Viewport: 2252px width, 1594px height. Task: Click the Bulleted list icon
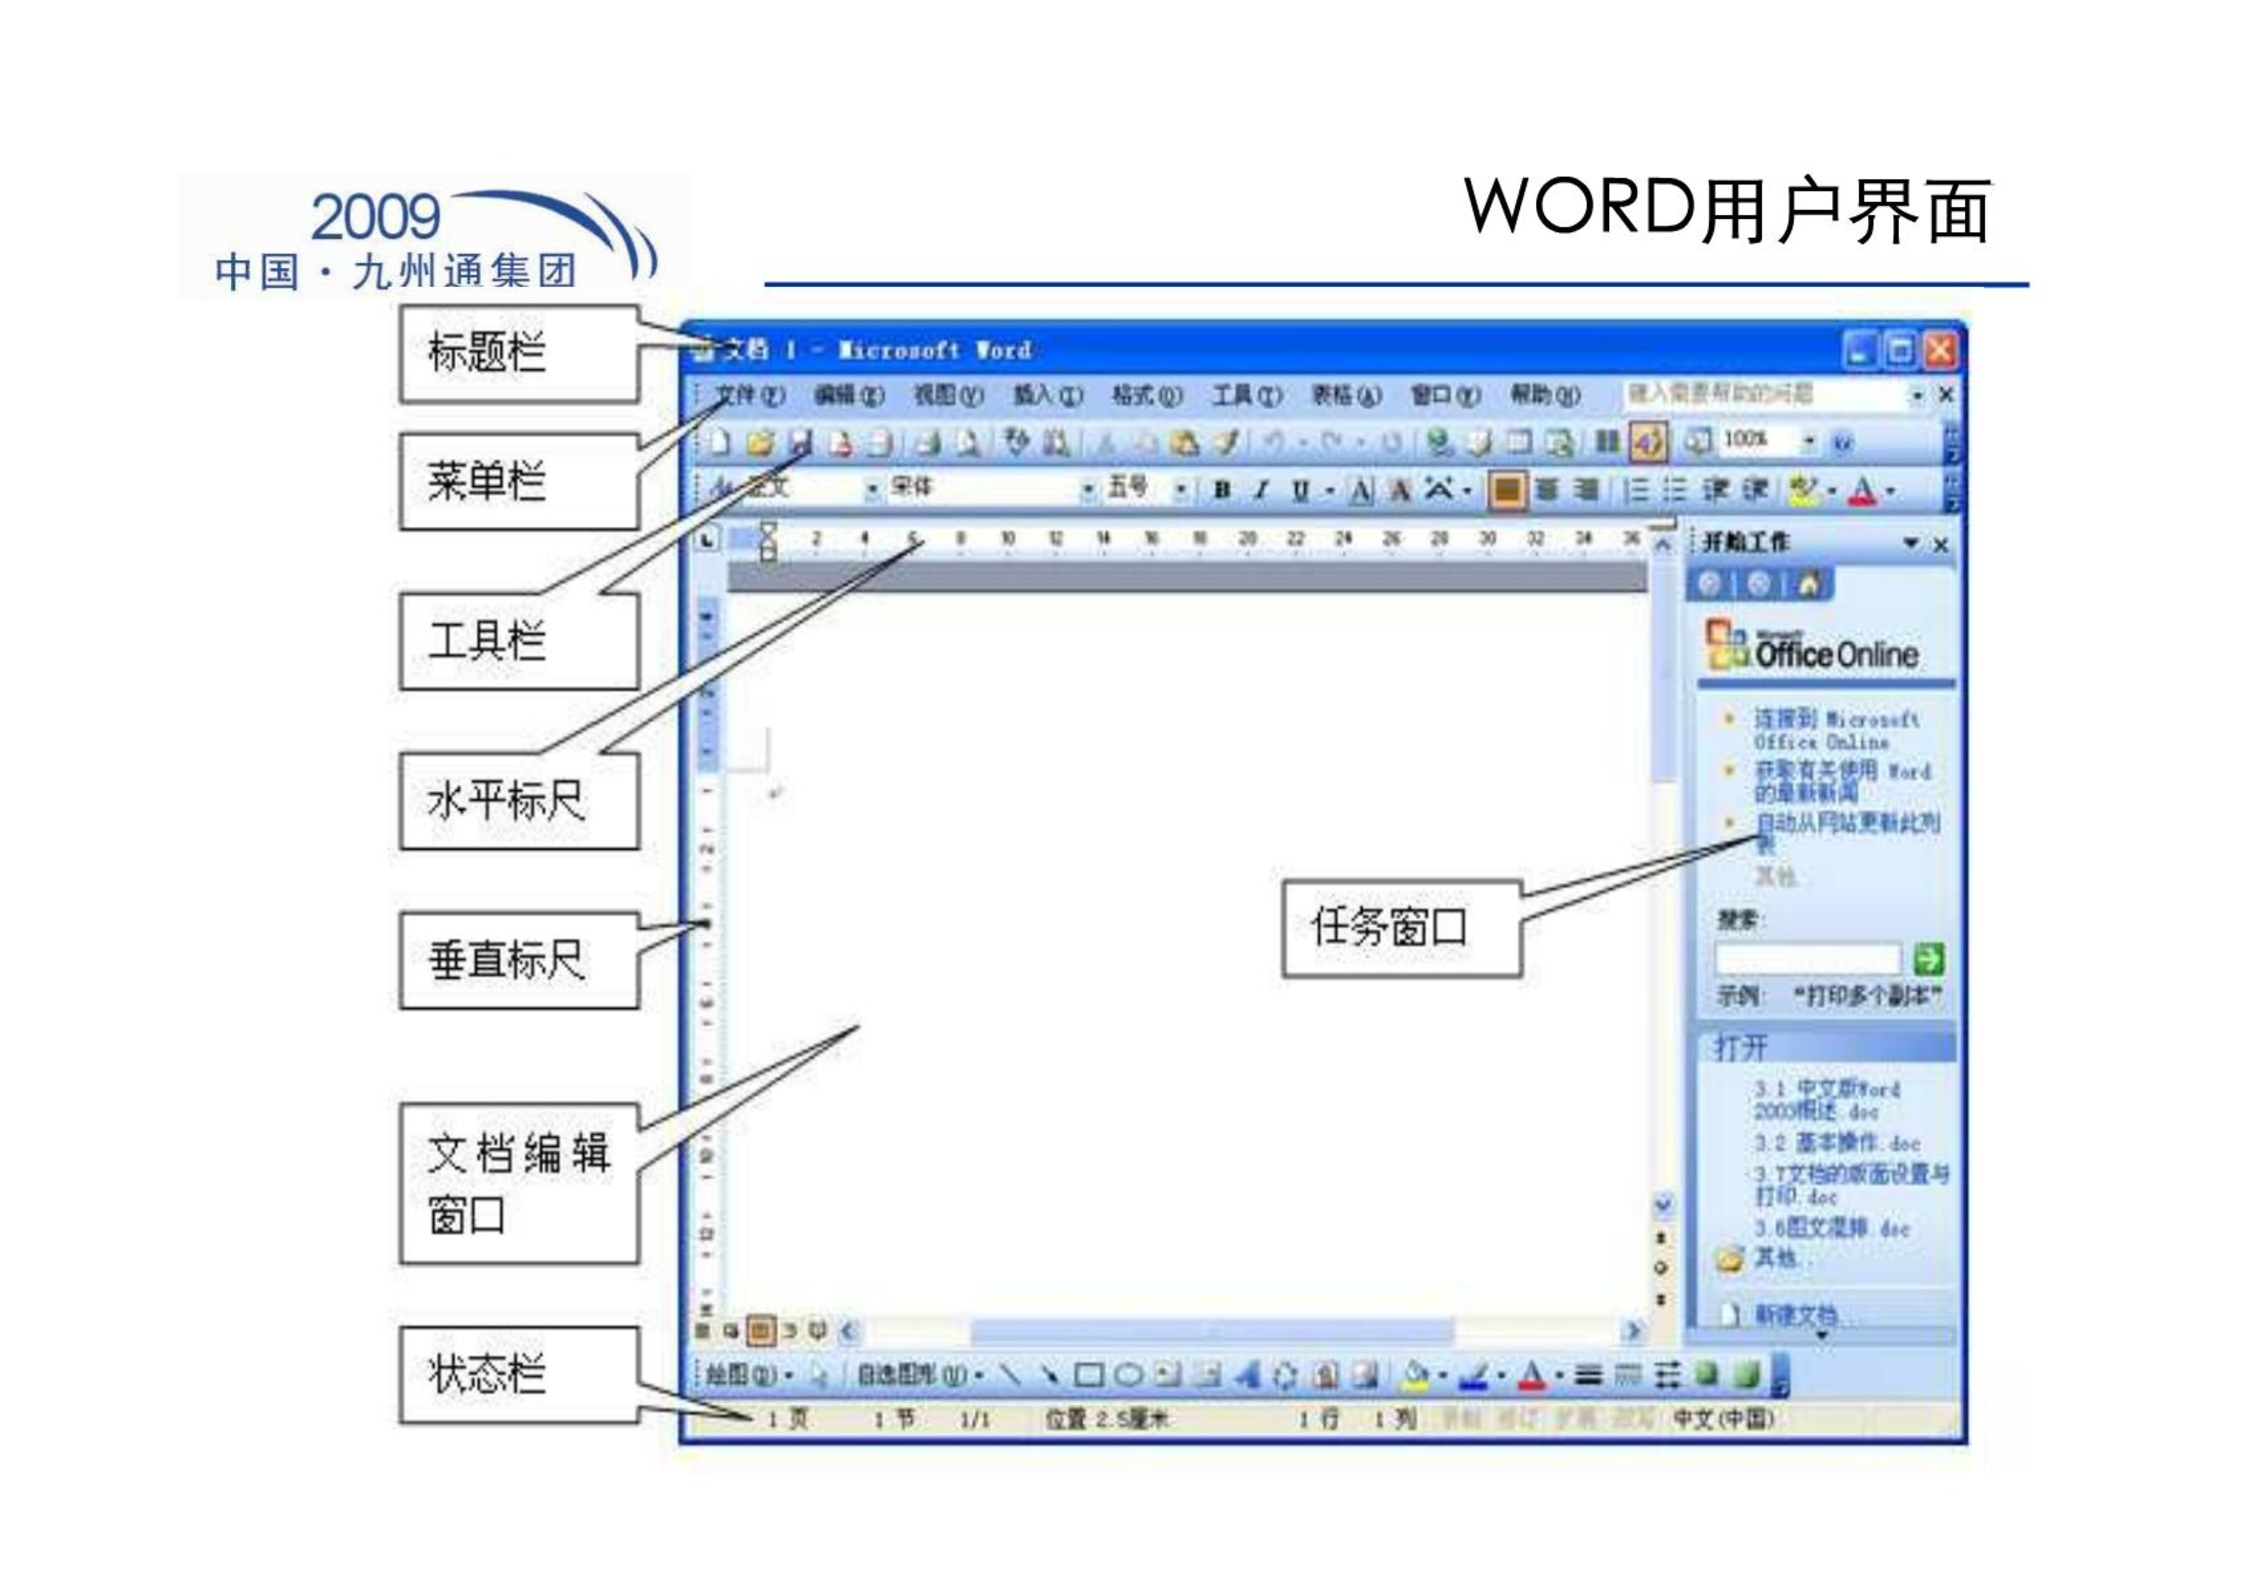tap(1674, 490)
